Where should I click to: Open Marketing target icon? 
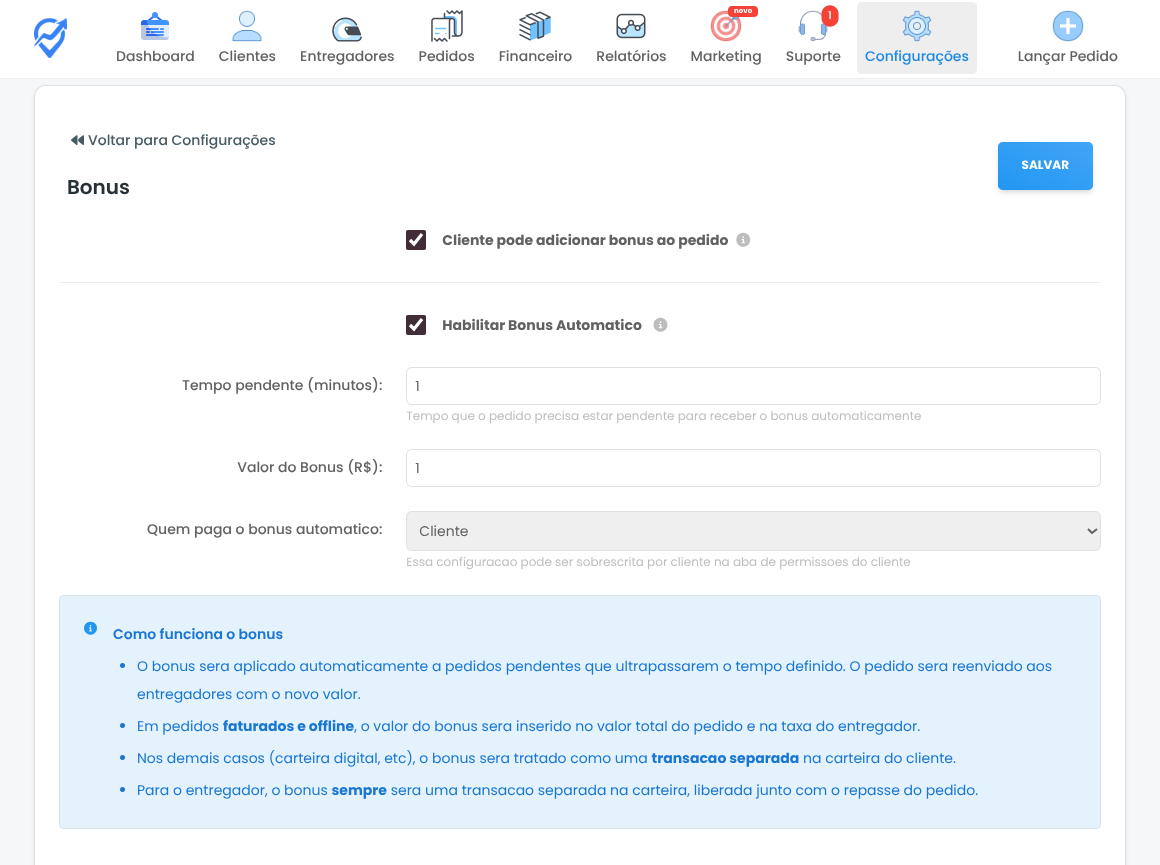point(725,27)
